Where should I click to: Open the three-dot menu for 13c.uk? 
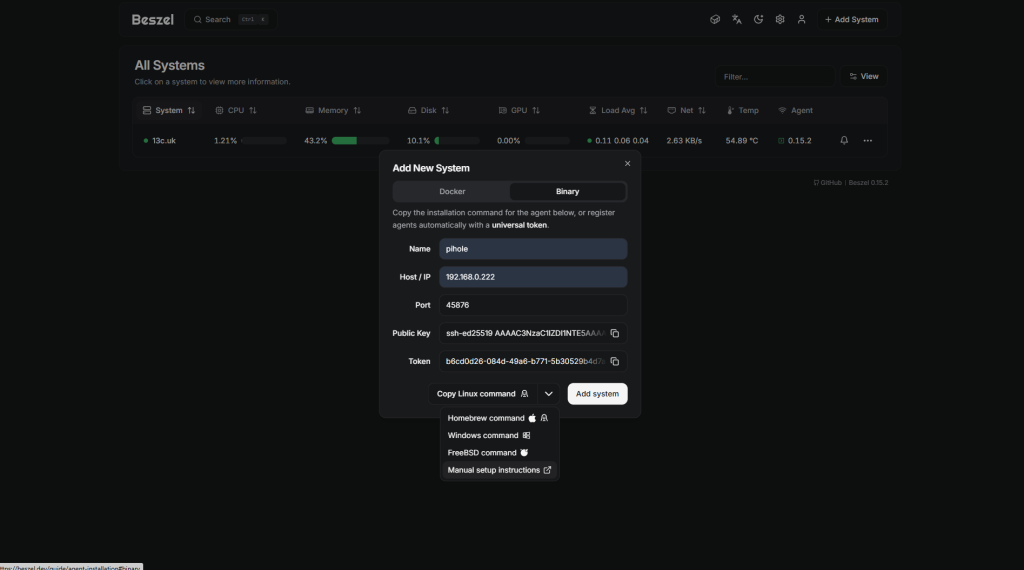(x=868, y=141)
